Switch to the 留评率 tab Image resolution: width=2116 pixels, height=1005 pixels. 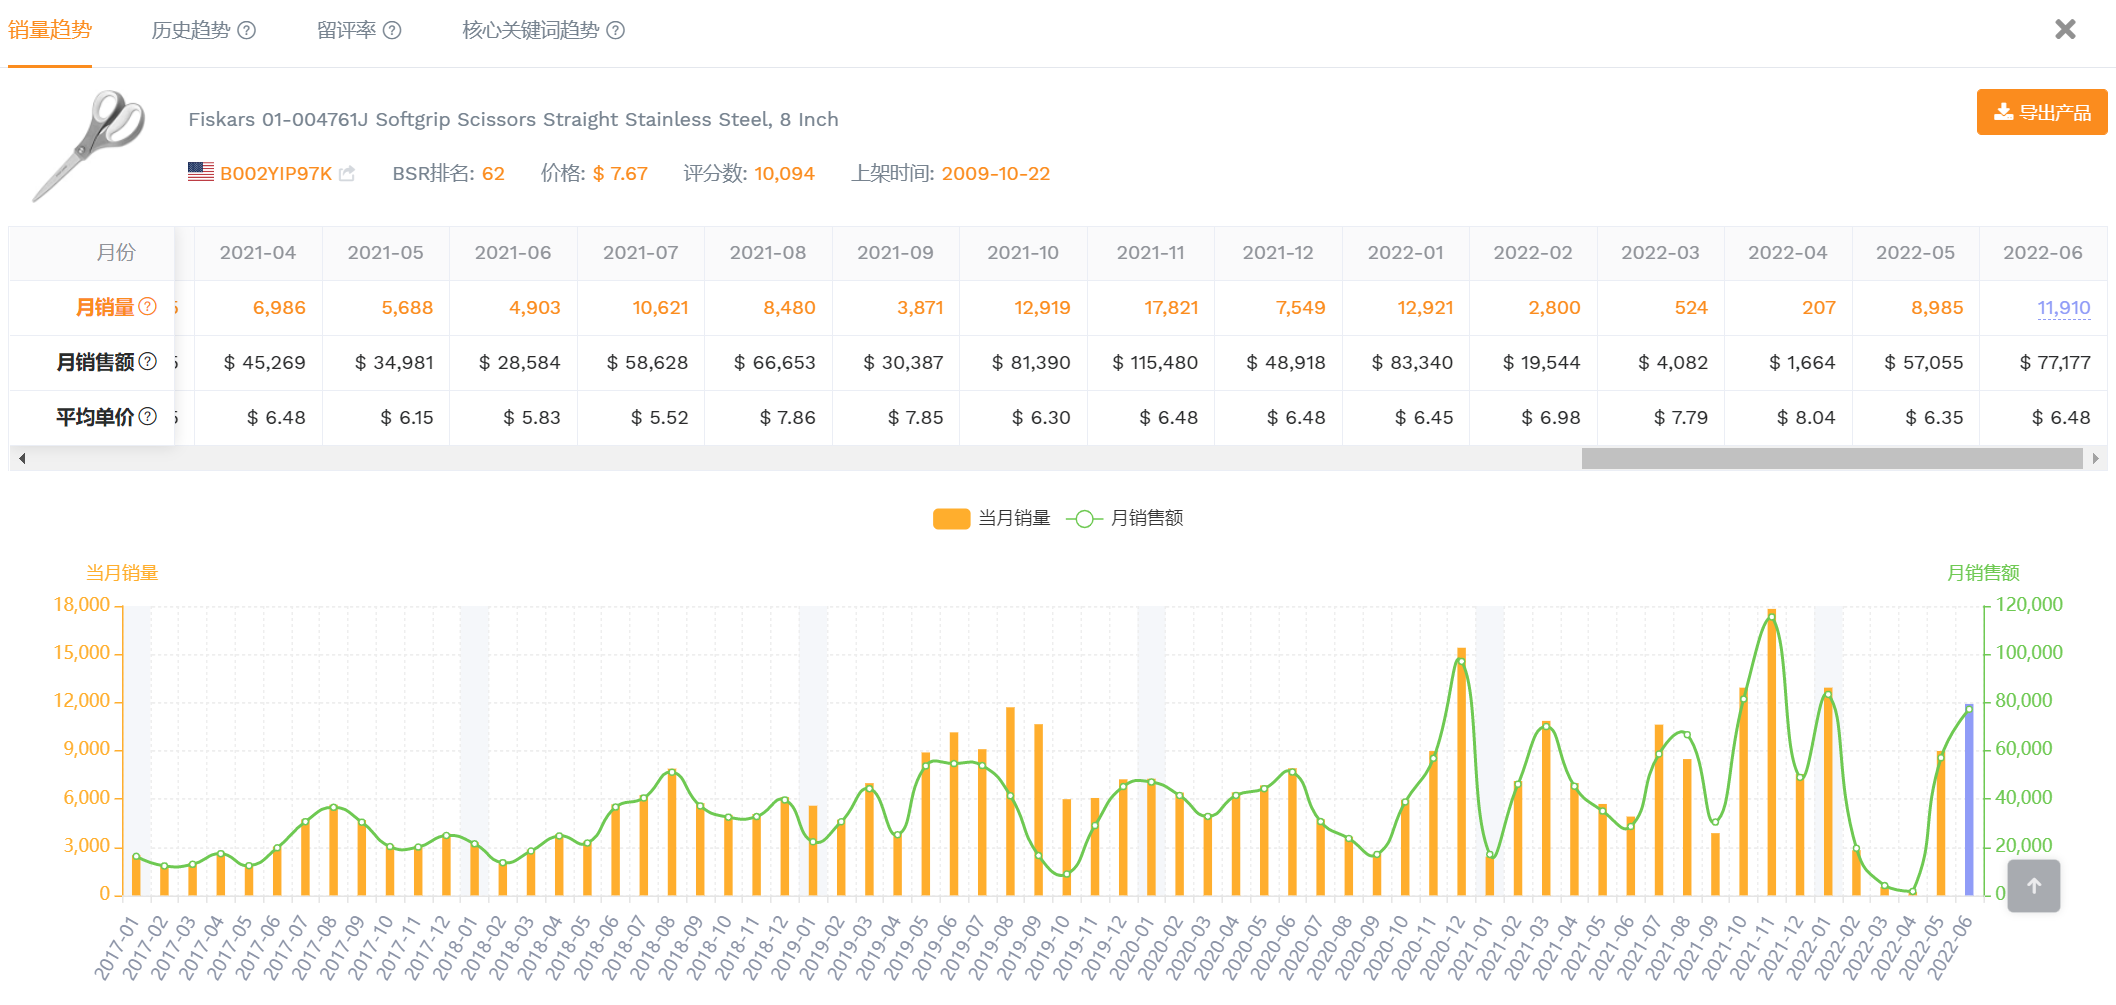pyautogui.click(x=346, y=31)
